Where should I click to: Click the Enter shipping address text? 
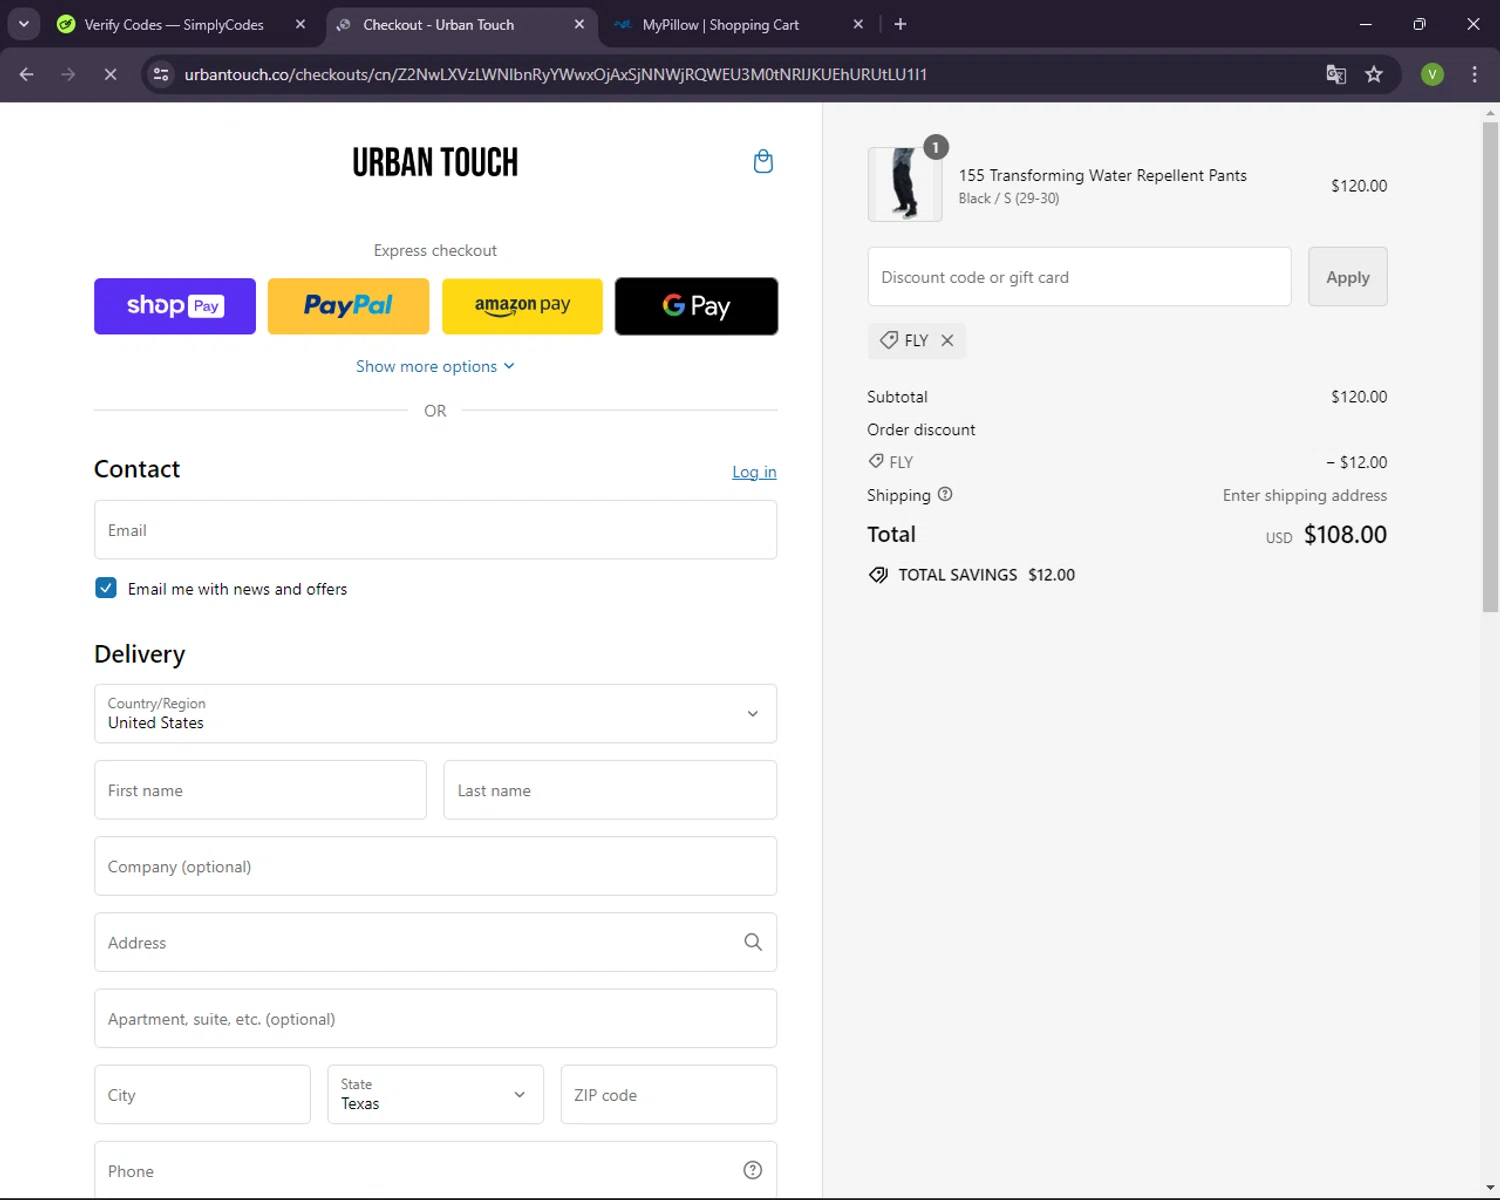1305,495
